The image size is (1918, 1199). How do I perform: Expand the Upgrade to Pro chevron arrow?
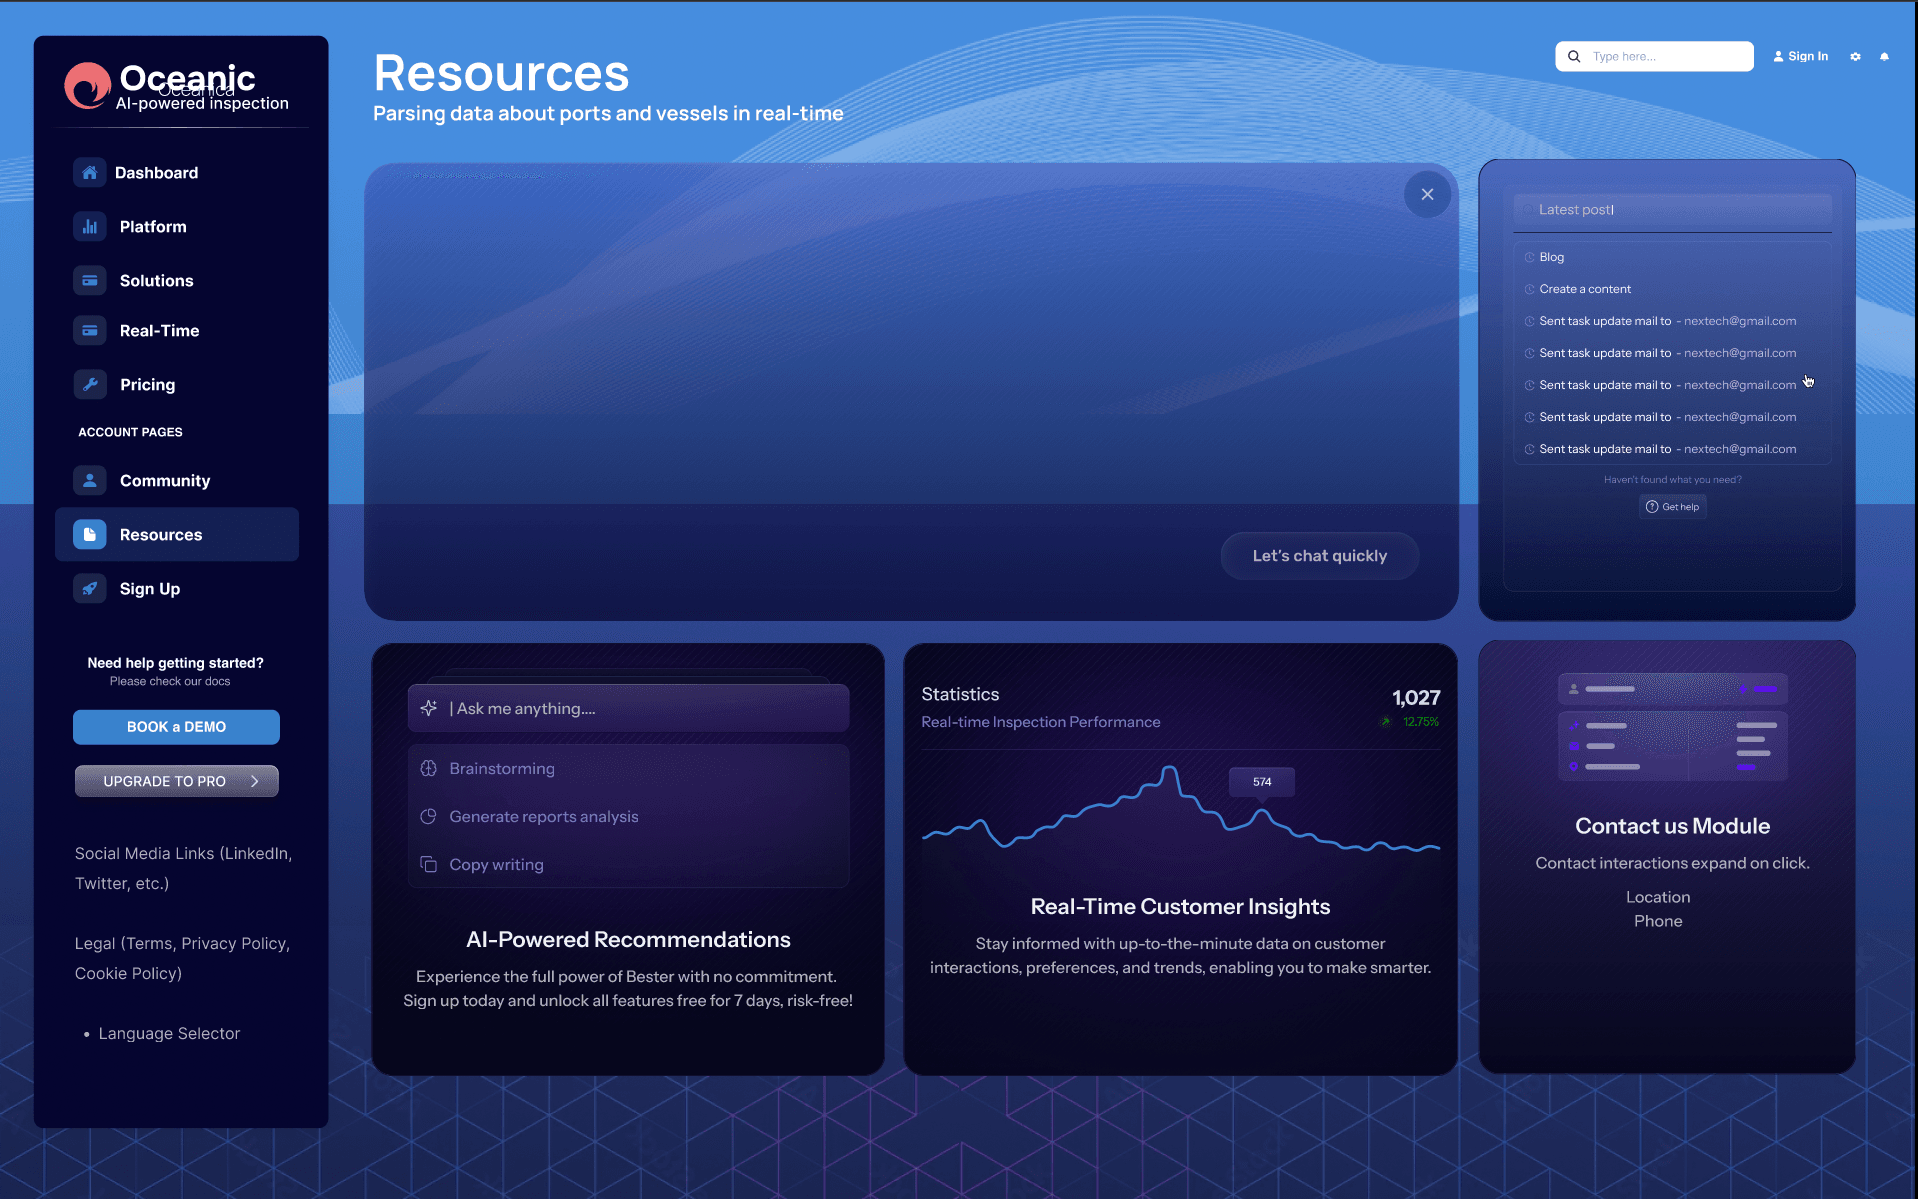[x=255, y=781]
